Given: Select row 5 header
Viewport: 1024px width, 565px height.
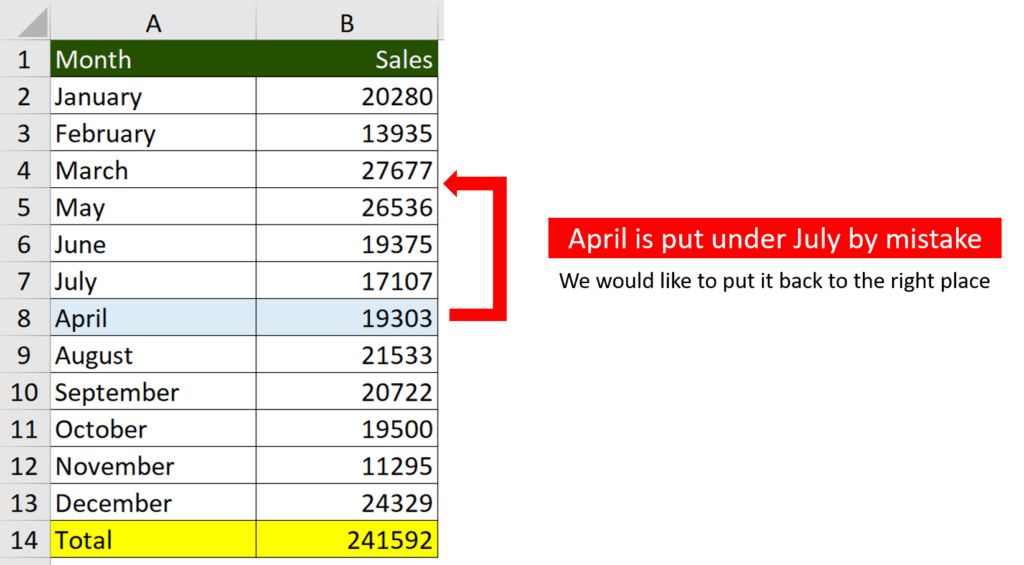Looking at the screenshot, I should point(24,207).
